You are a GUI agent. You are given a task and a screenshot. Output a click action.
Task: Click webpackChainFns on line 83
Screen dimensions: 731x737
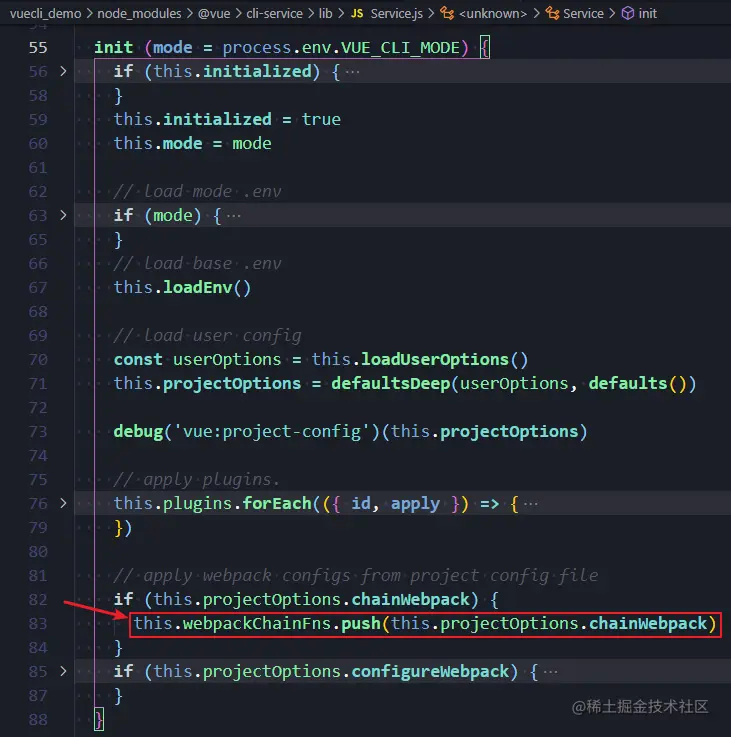coord(257,623)
